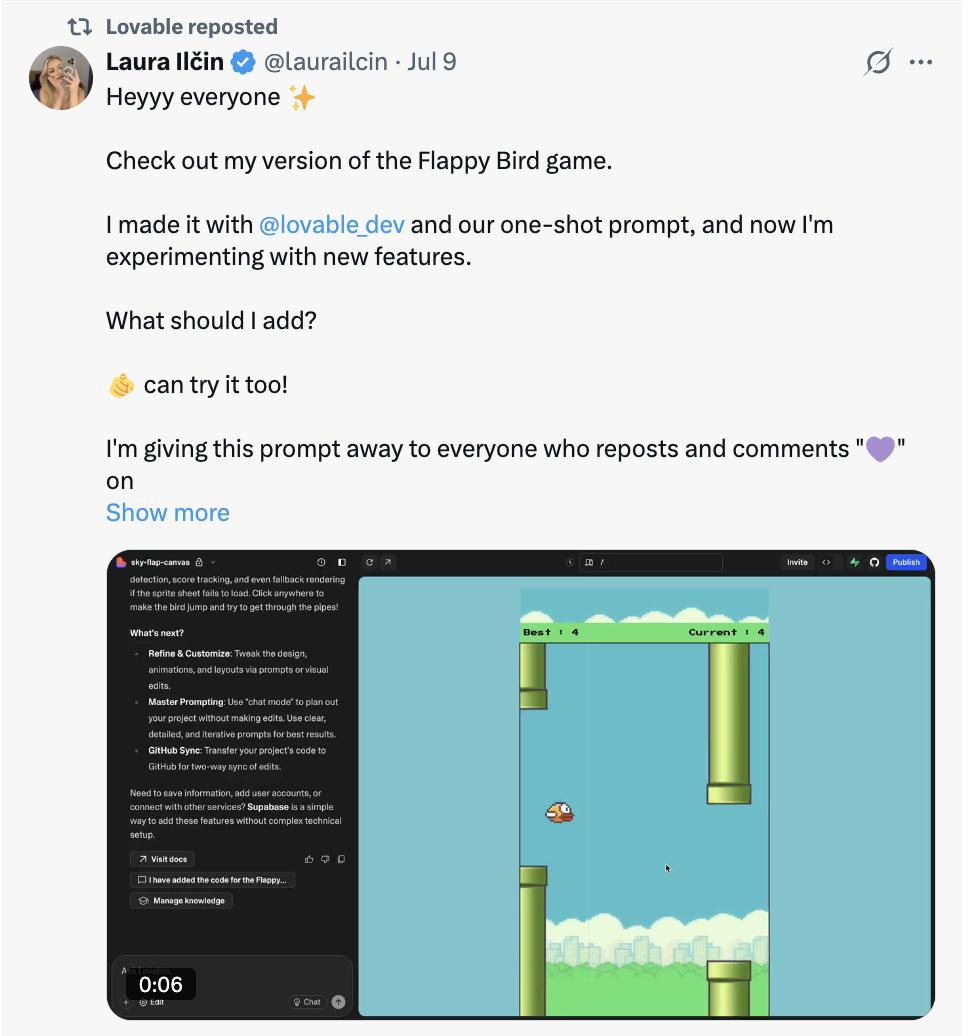The height and width of the screenshot is (1036, 968).
Task: Click the Invite button
Action: 797,562
